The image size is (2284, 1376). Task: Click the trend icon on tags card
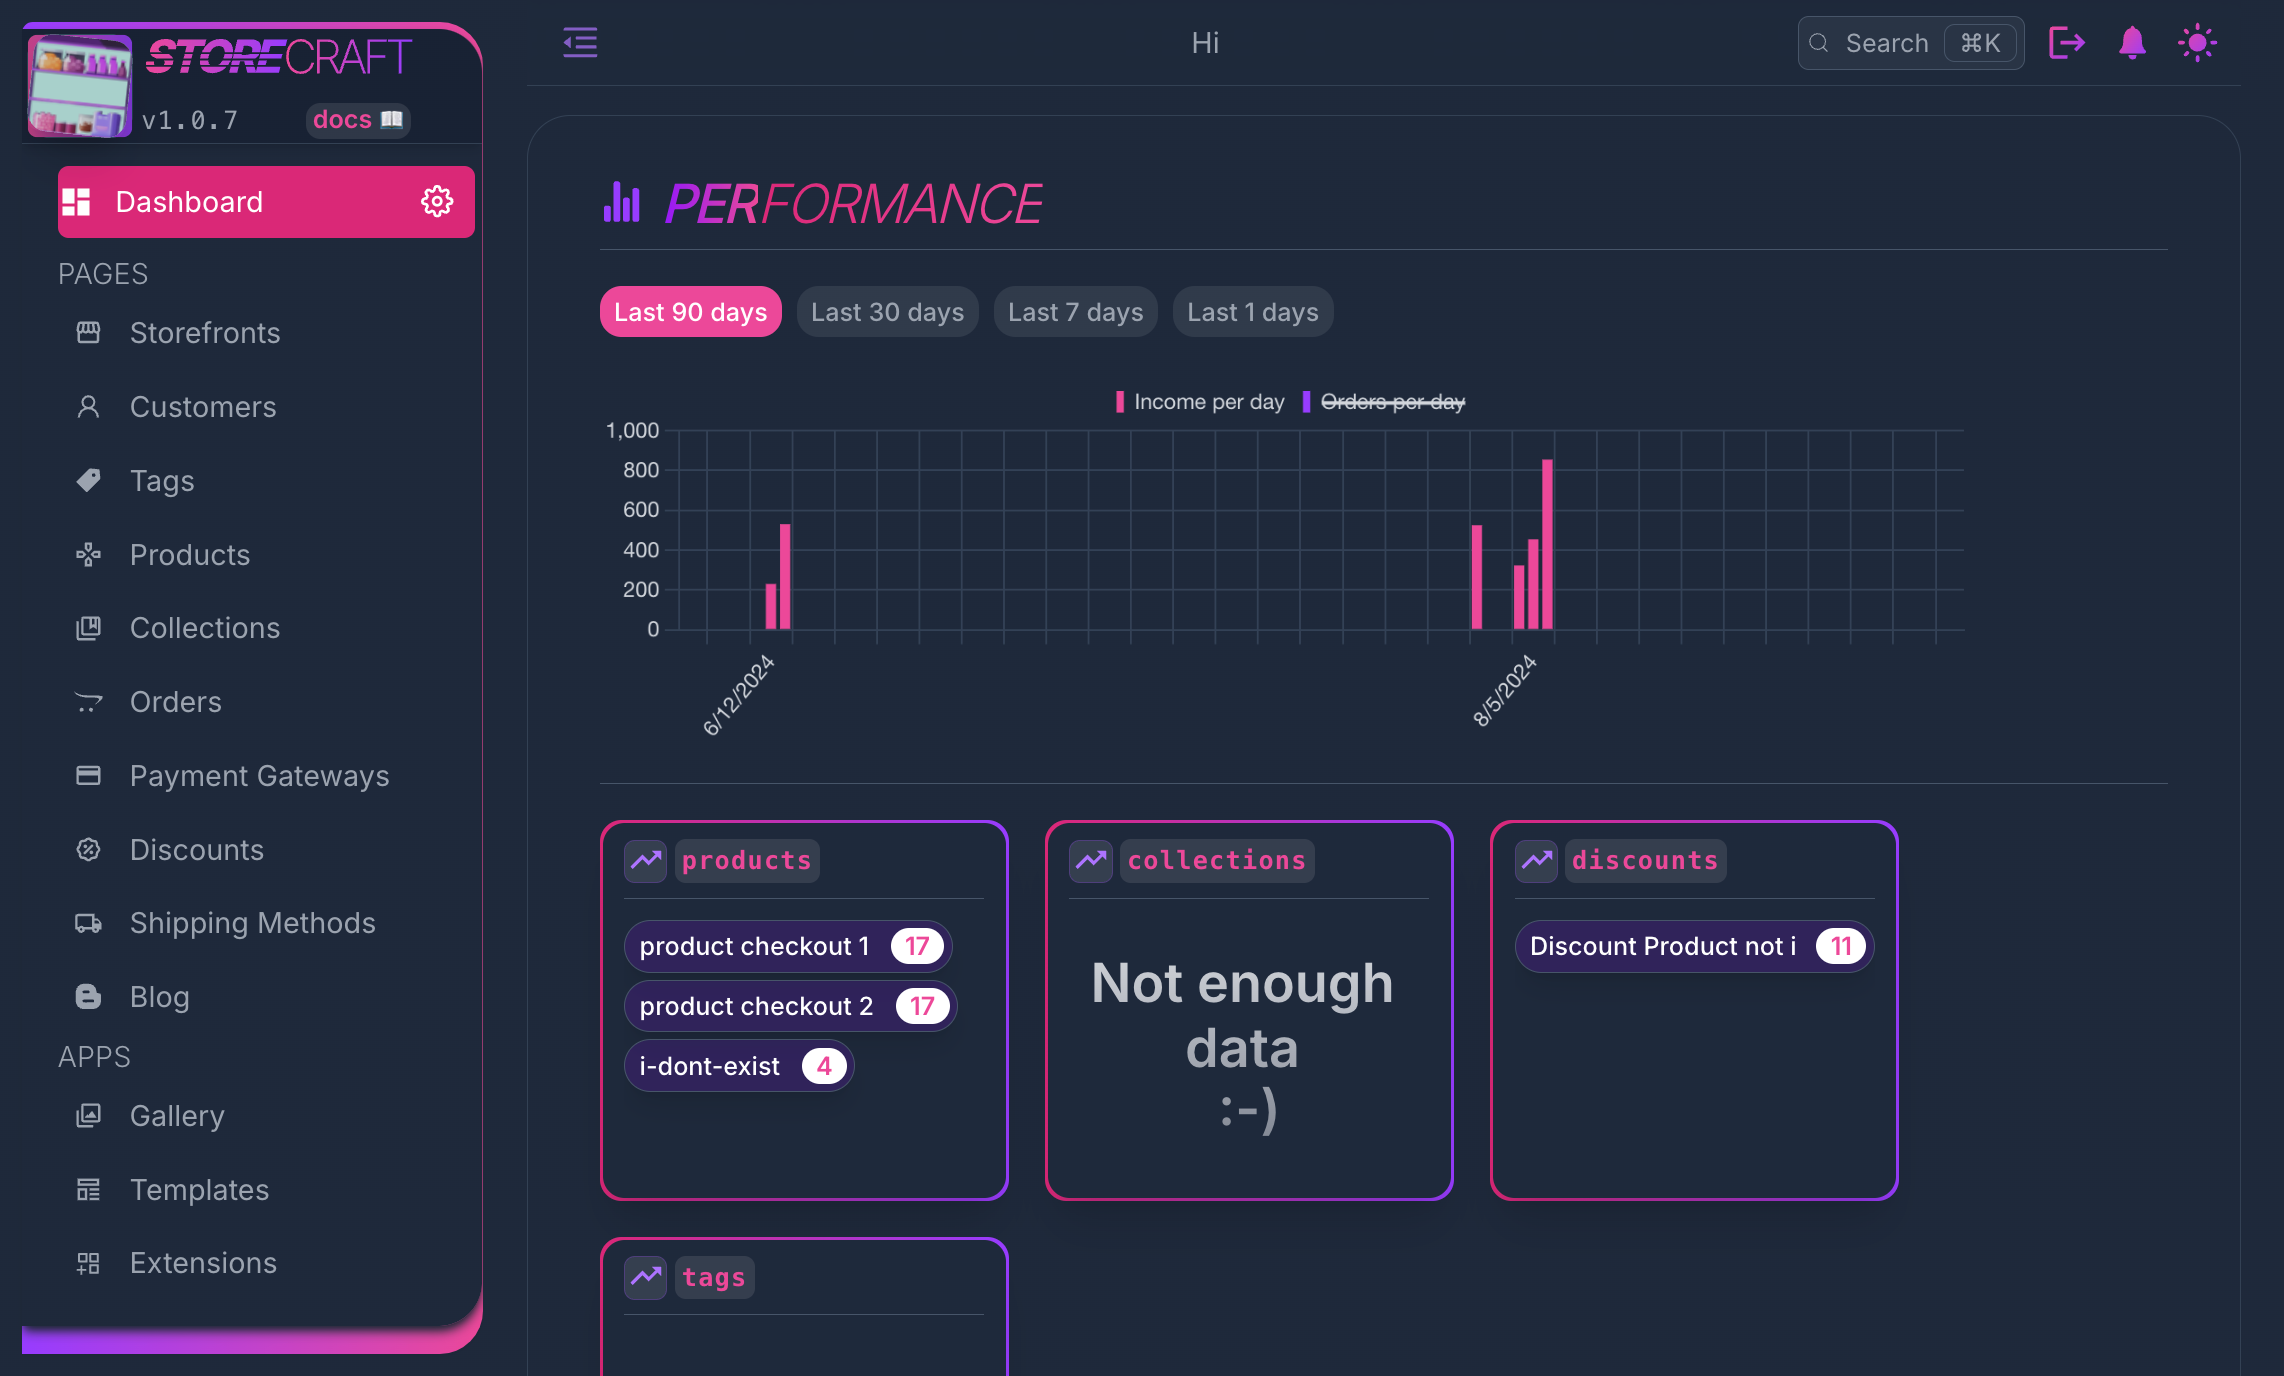646,1277
